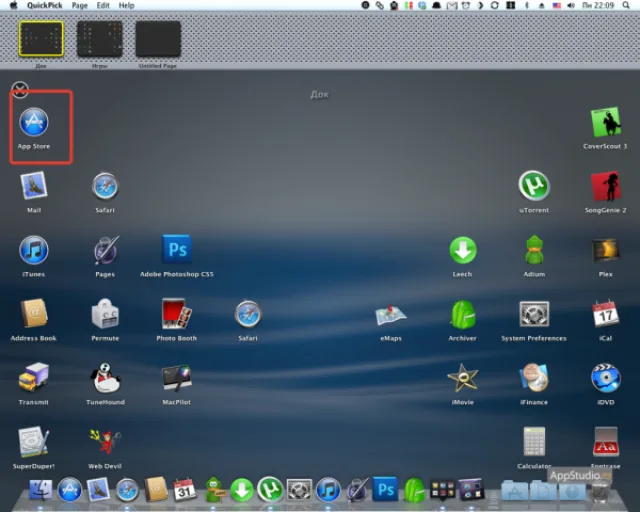Open the Safari icon beside Photo Booth
Image resolution: width=640 pixels, height=512 pixels.
coord(248,314)
